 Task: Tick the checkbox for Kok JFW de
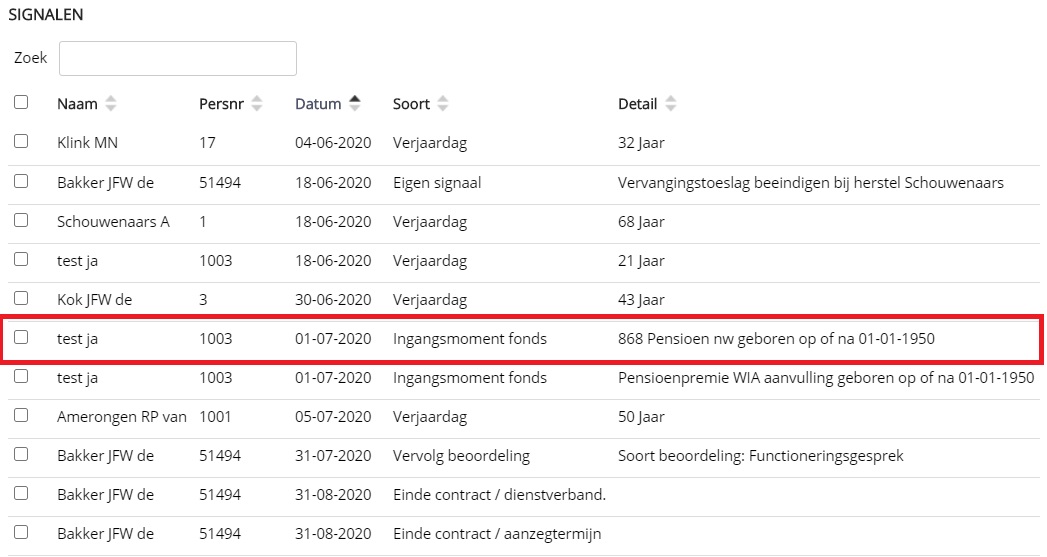click(x=21, y=298)
